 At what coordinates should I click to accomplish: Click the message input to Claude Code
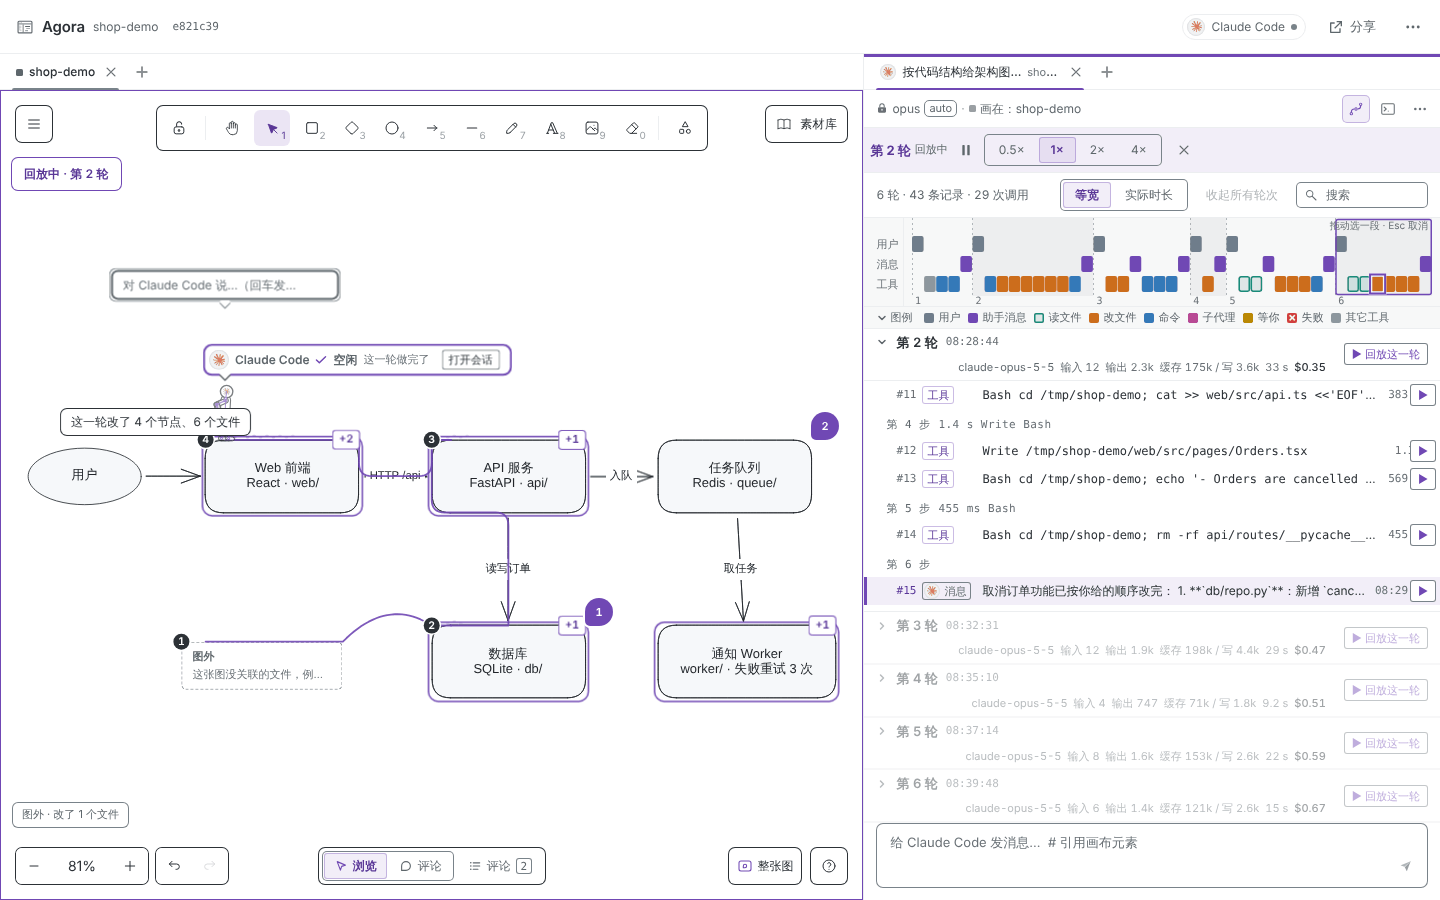pos(1152,855)
